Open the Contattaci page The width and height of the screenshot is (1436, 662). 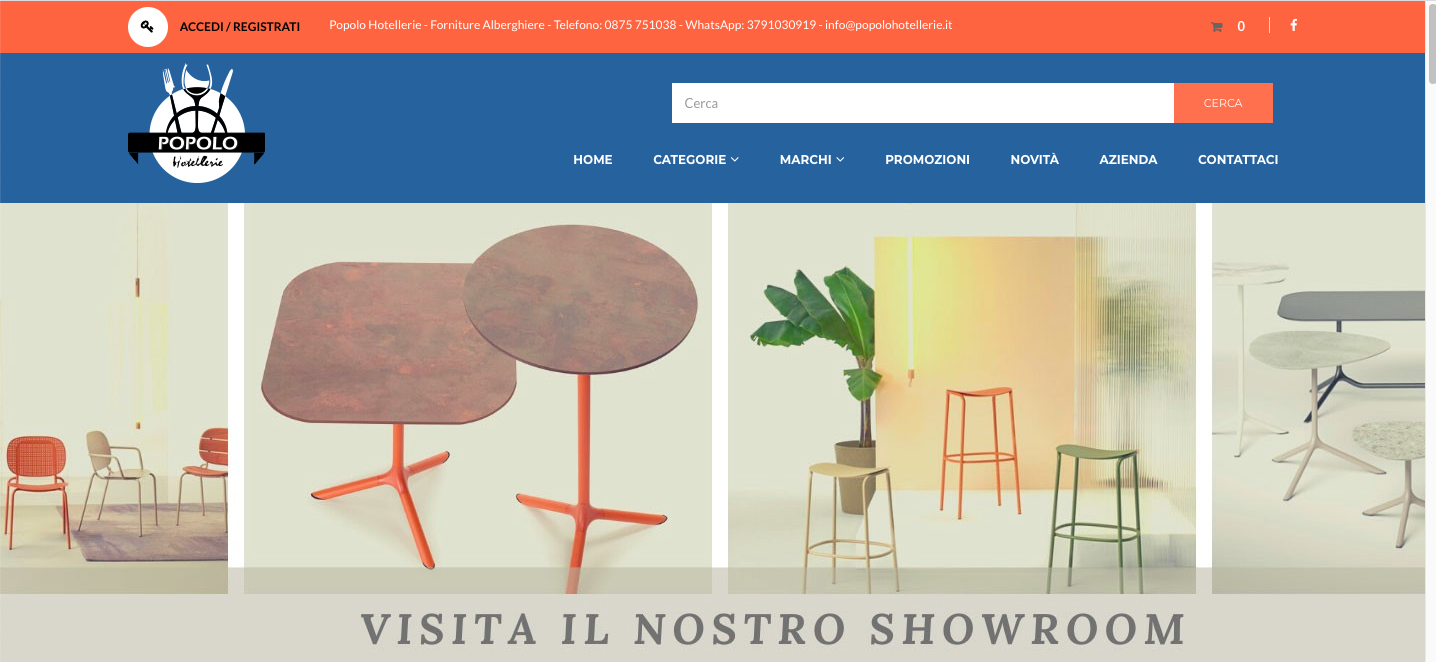pyautogui.click(x=1238, y=160)
